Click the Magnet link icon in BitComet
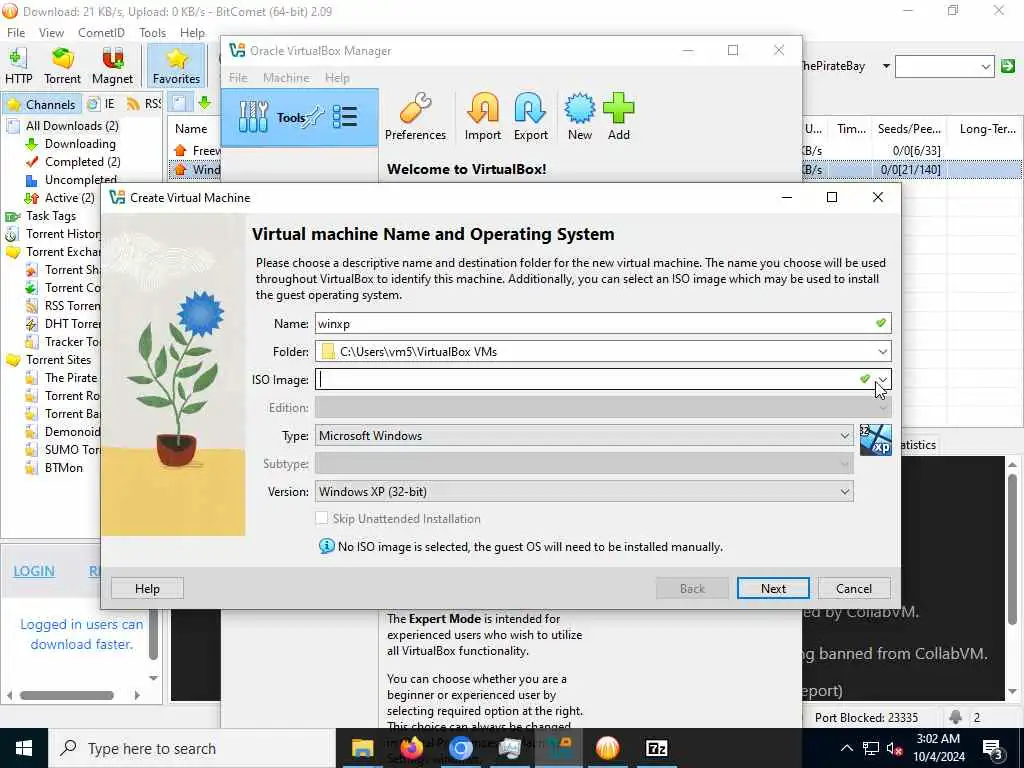This screenshot has width=1024, height=768. point(112,65)
